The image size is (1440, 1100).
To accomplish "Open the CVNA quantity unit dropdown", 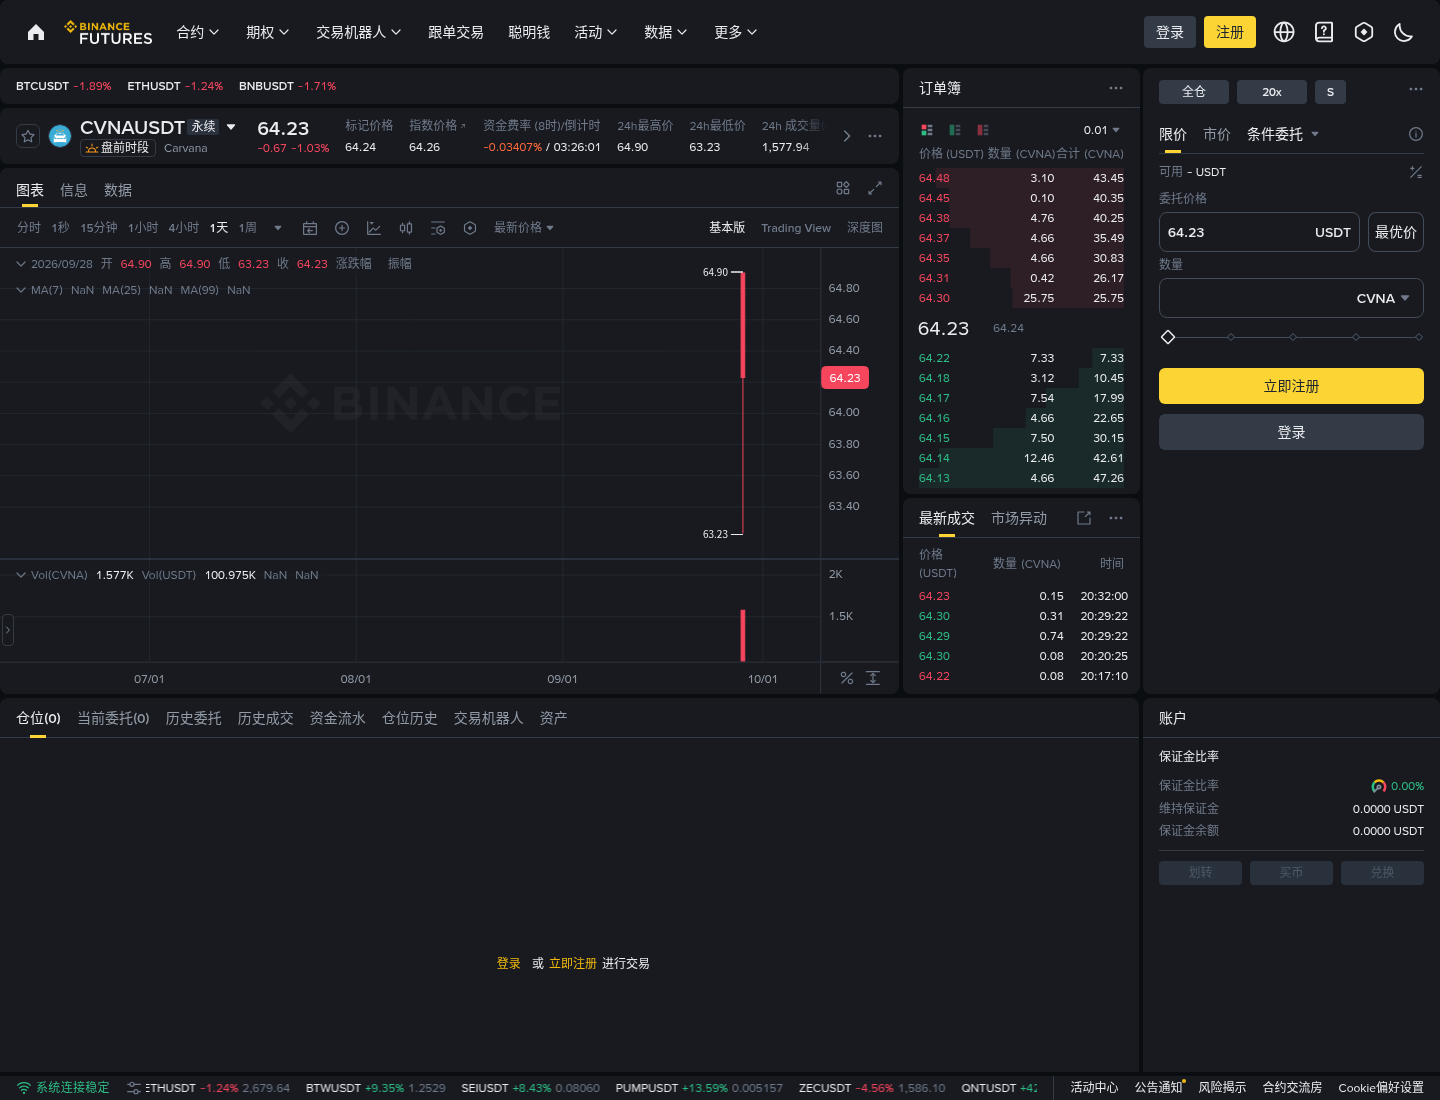I will (x=1383, y=298).
